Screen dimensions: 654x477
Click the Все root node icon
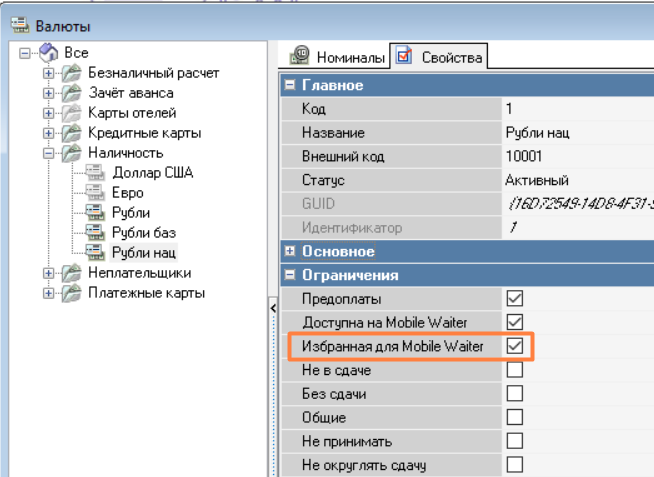coord(48,53)
